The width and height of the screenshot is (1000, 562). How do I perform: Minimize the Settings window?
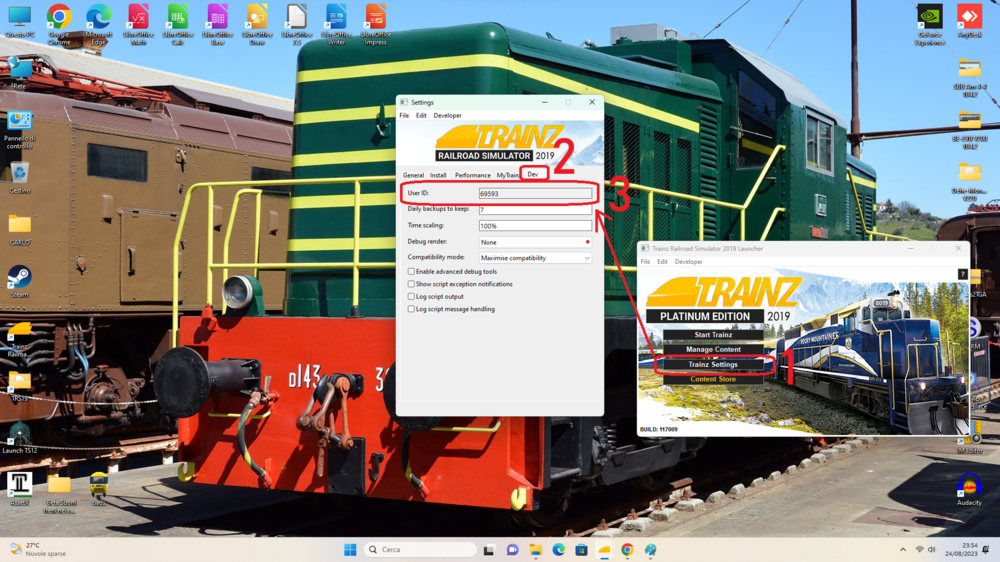coord(545,102)
